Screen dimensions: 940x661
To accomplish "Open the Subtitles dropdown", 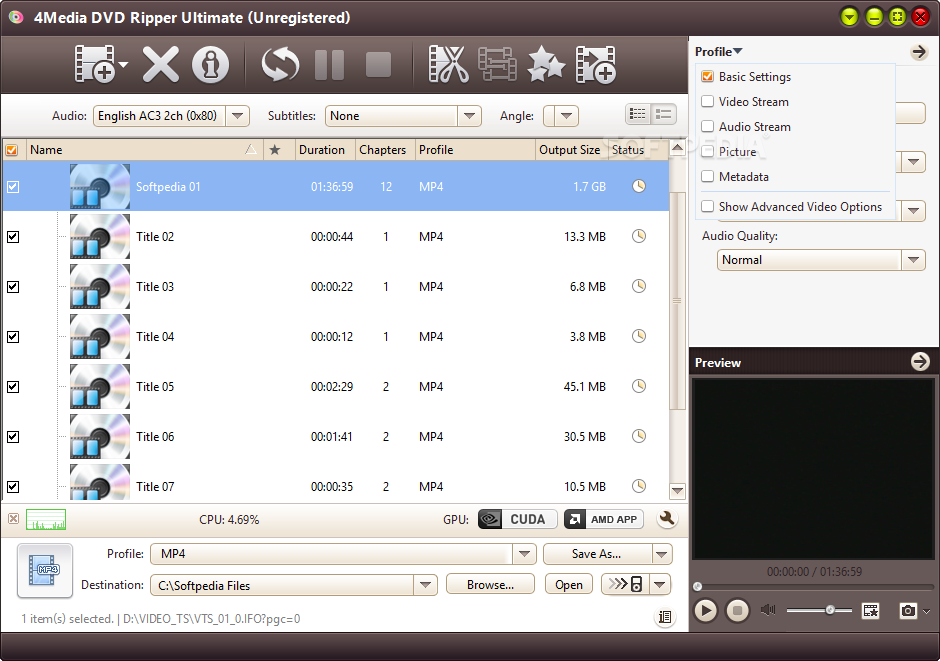I will [469, 116].
